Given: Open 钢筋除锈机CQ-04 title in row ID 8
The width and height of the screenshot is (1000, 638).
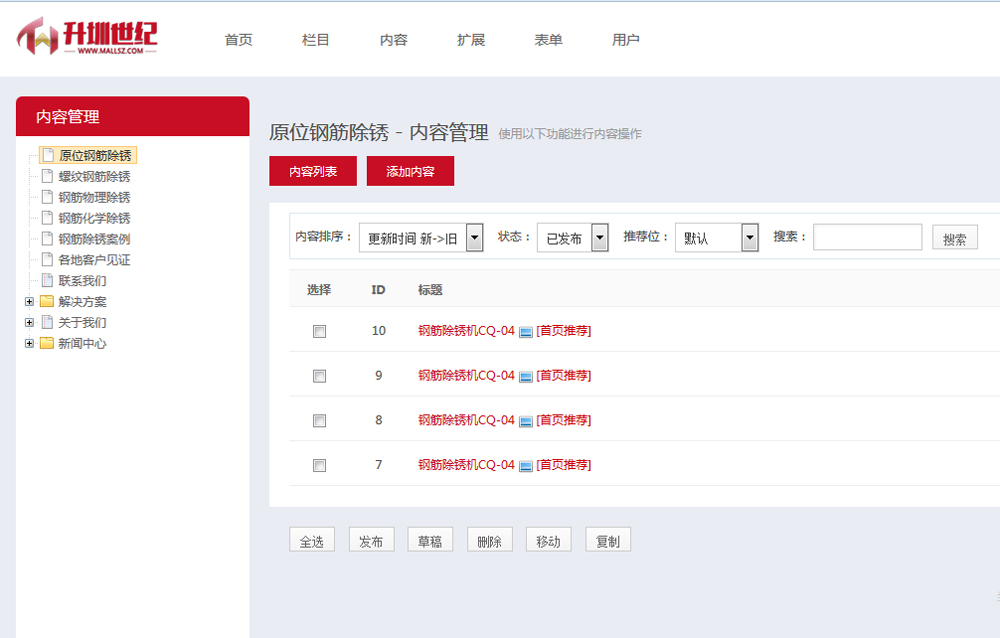Looking at the screenshot, I should pos(466,420).
